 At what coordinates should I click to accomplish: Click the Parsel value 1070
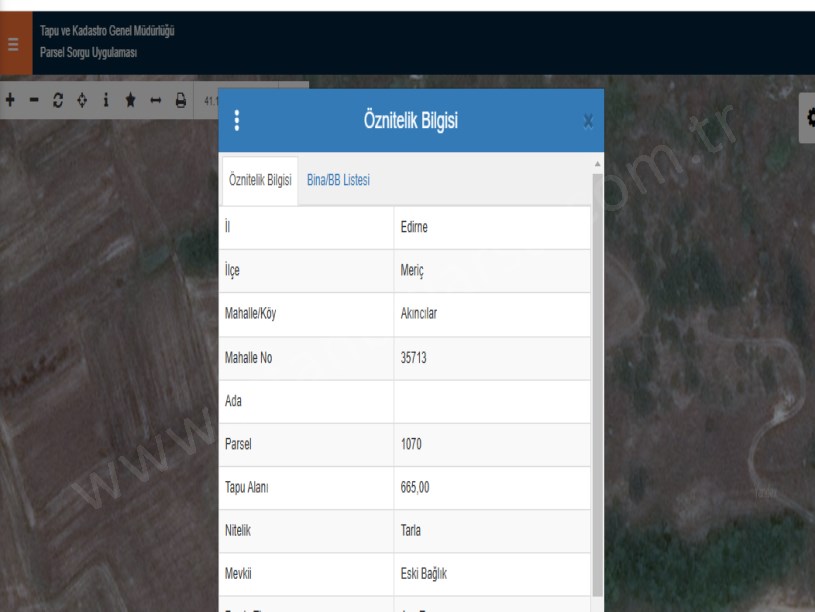pyautogui.click(x=413, y=445)
